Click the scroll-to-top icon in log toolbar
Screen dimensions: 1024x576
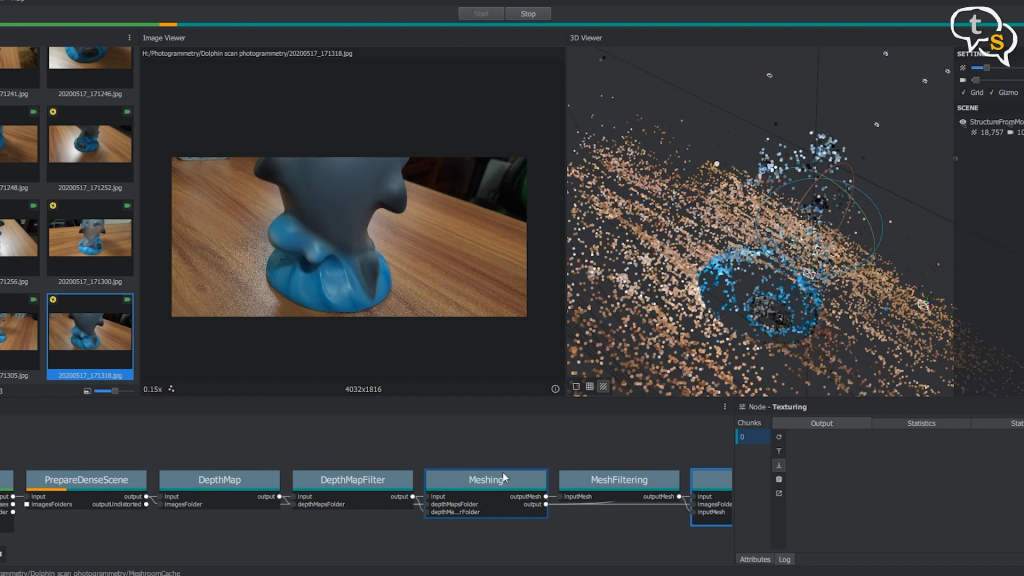point(779,451)
